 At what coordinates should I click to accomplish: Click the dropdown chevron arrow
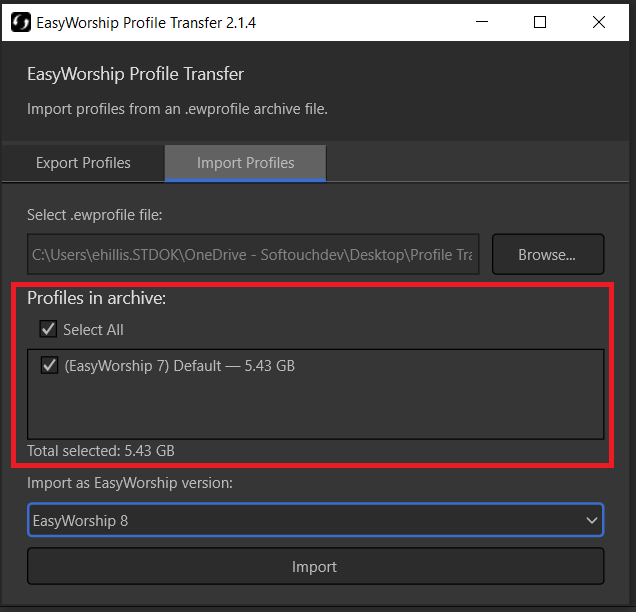(x=592, y=520)
